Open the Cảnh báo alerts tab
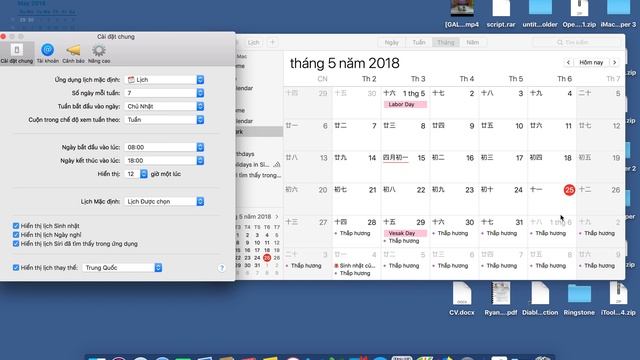This screenshot has width=640, height=360. tap(73, 53)
